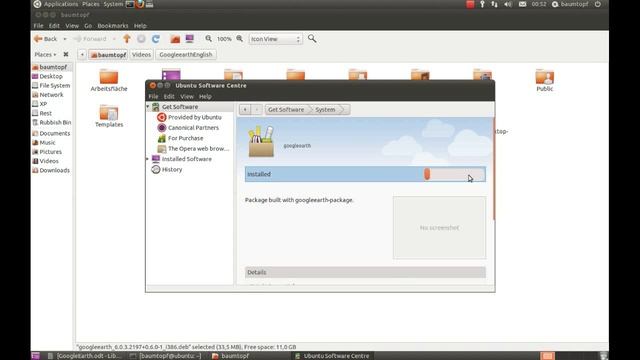Click show desktop icon in bottom panel
Screen dimensions: 640x360
[x=36, y=356]
